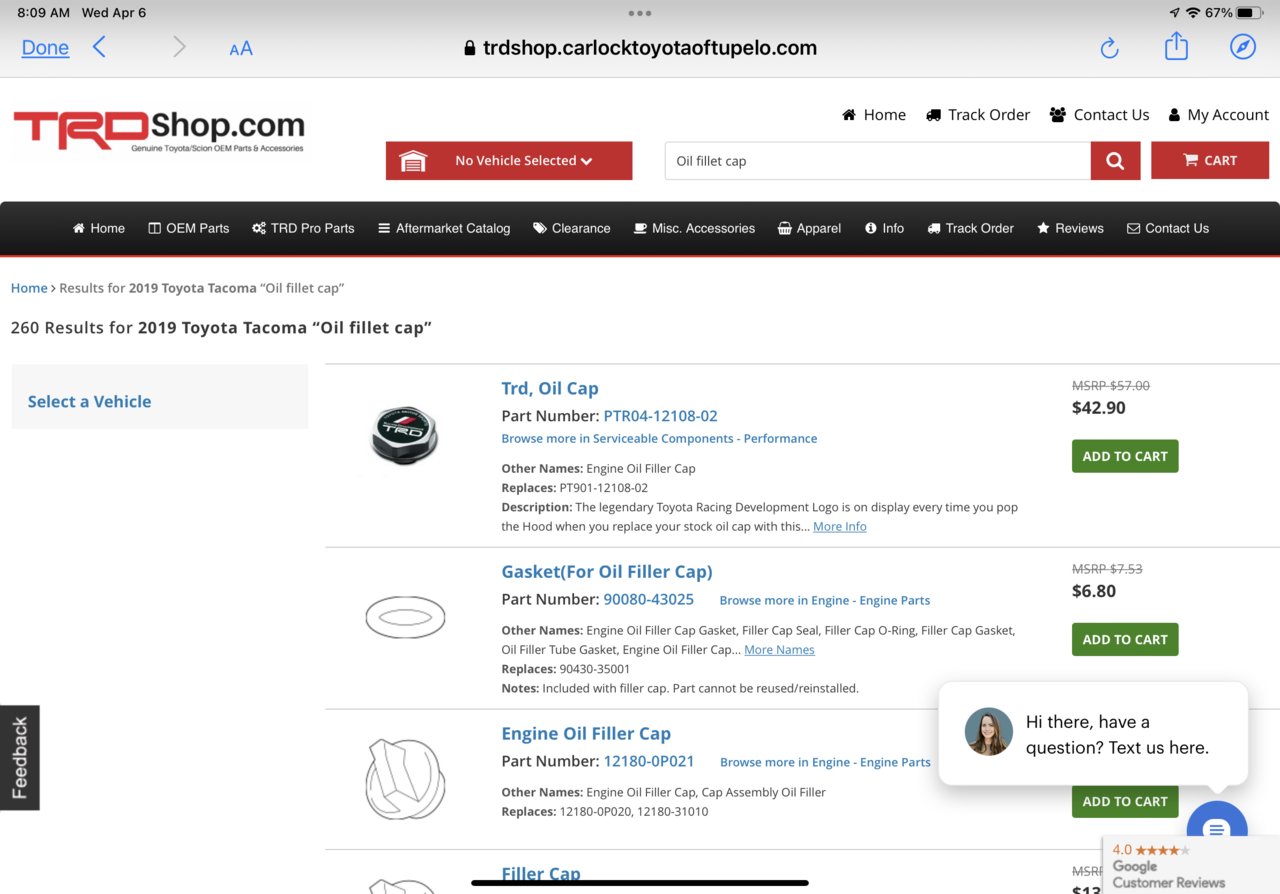This screenshot has width=1280, height=894.
Task: Browse more in Serviceable Components - Performance
Action: click(x=659, y=438)
